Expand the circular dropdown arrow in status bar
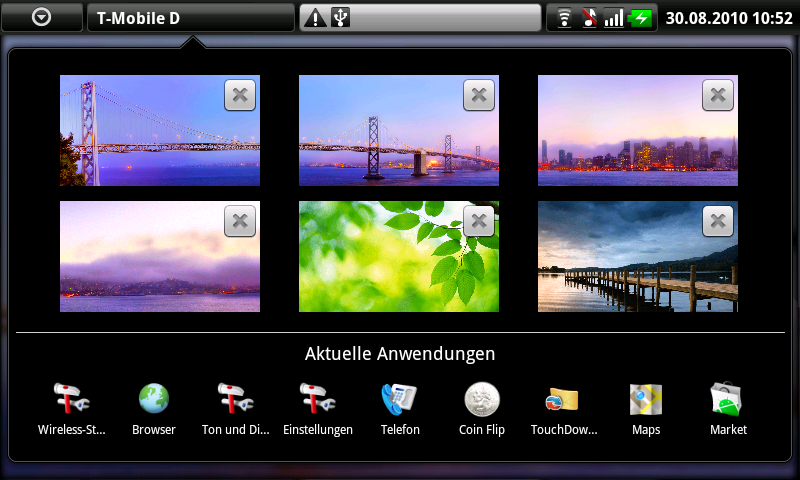The width and height of the screenshot is (800, 480). point(42,17)
